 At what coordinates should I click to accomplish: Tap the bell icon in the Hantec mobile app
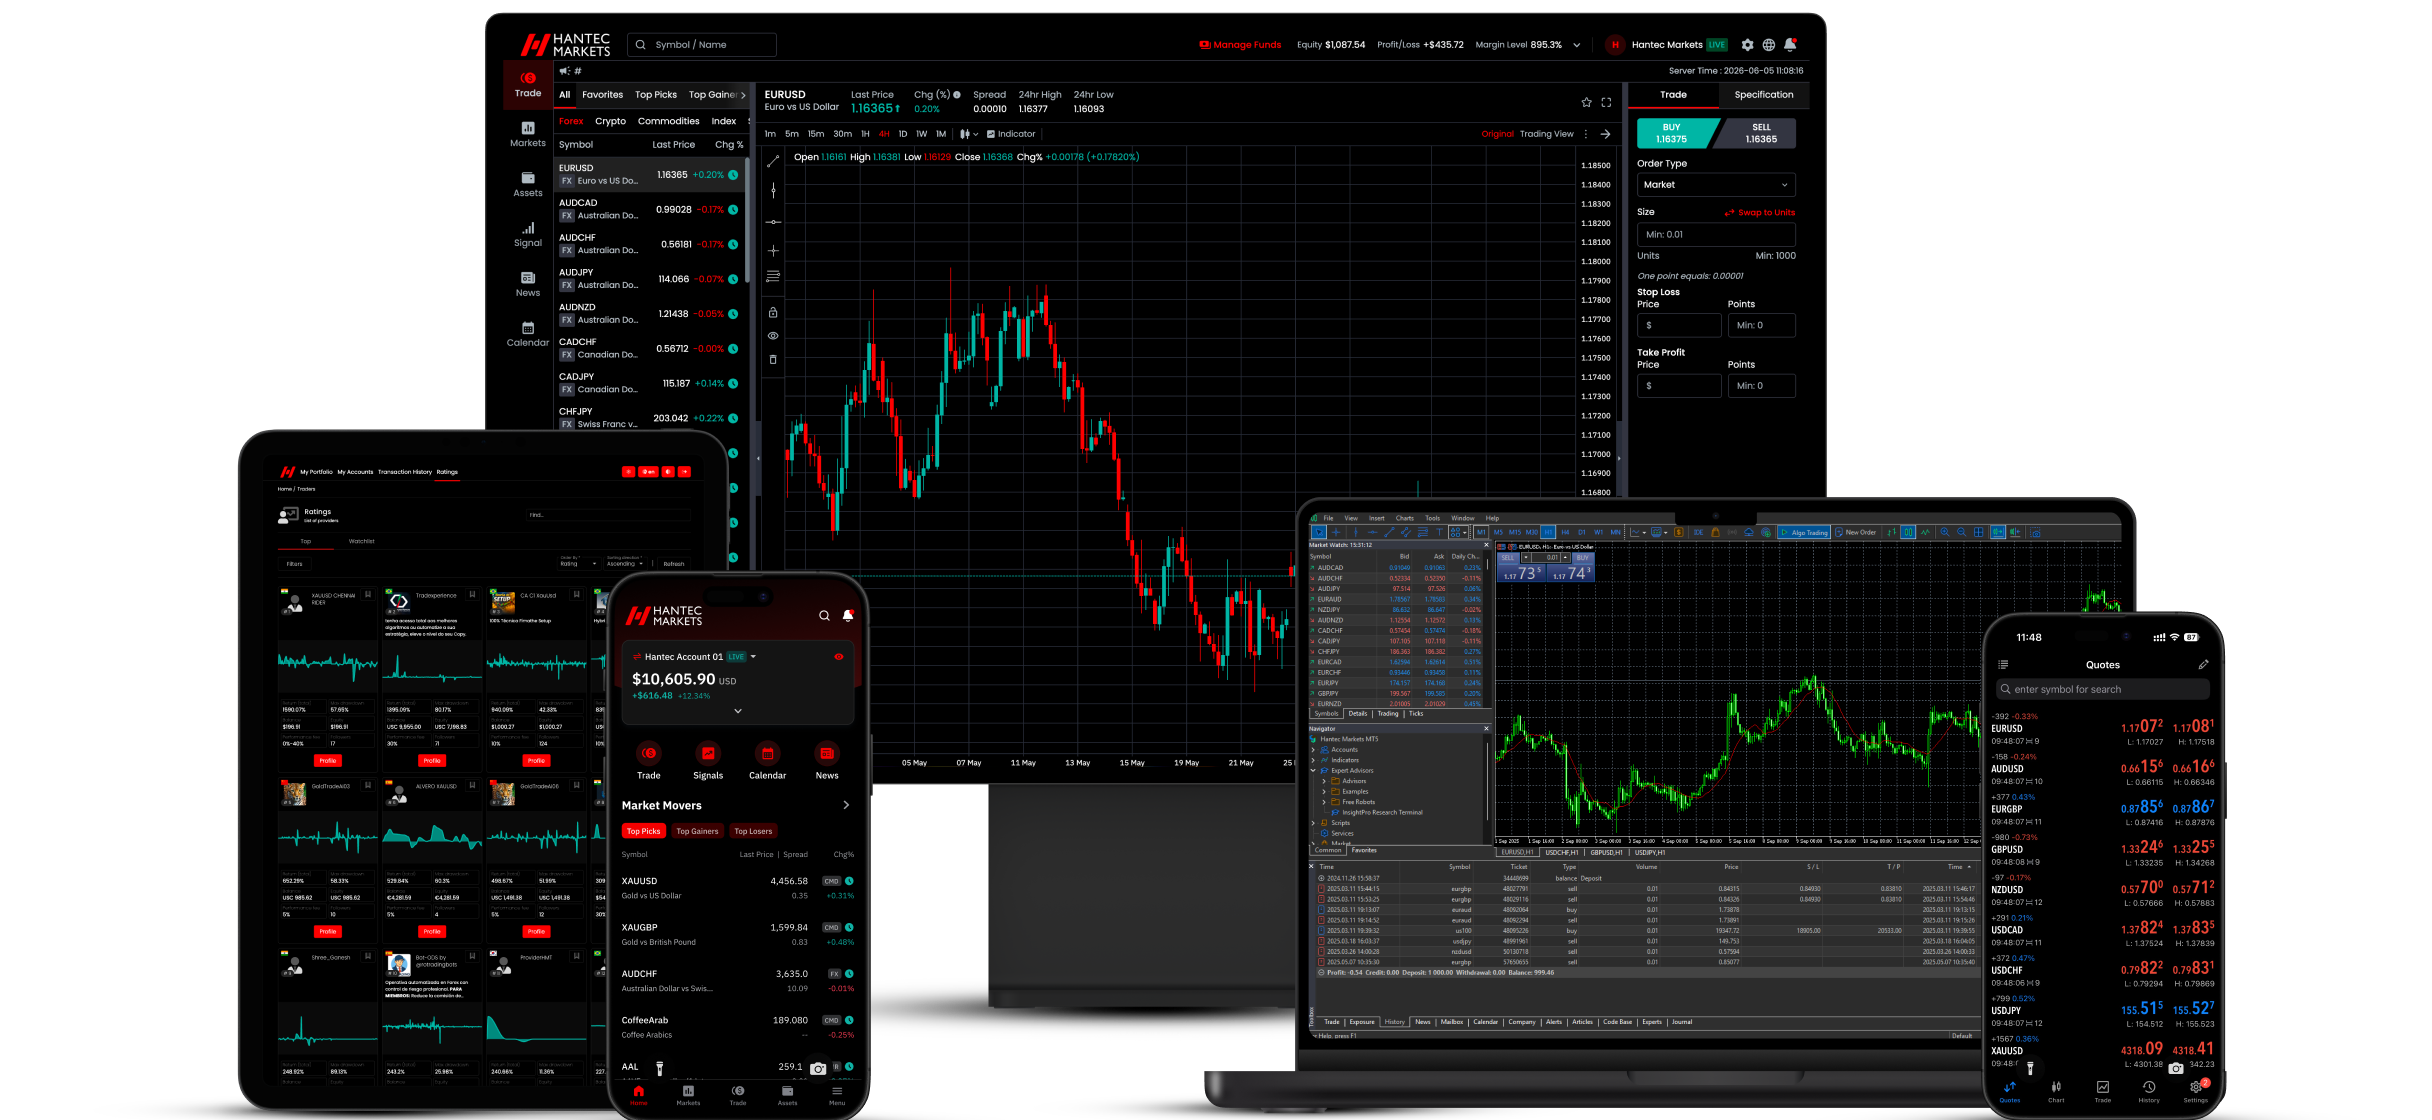[848, 616]
